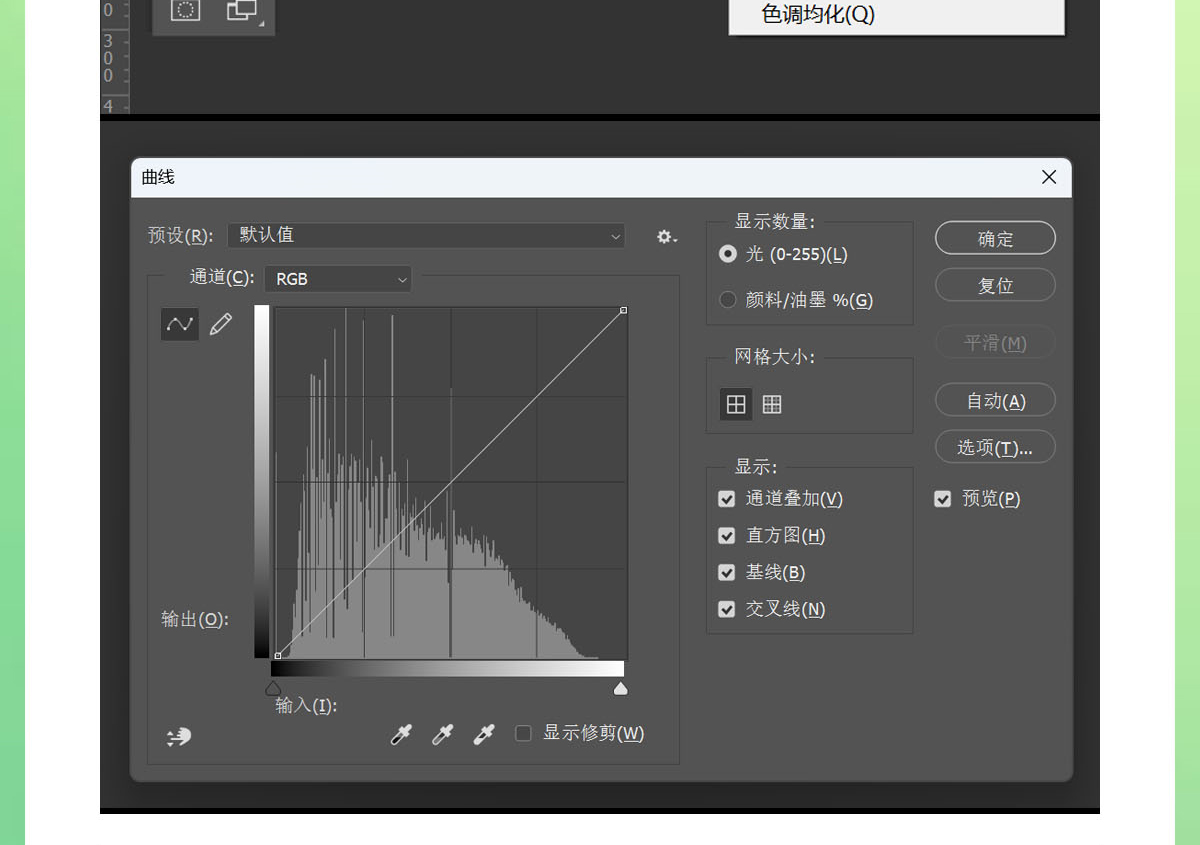Click the white point input slider triangle
Viewport: 1200px width, 845px height.
(620, 688)
